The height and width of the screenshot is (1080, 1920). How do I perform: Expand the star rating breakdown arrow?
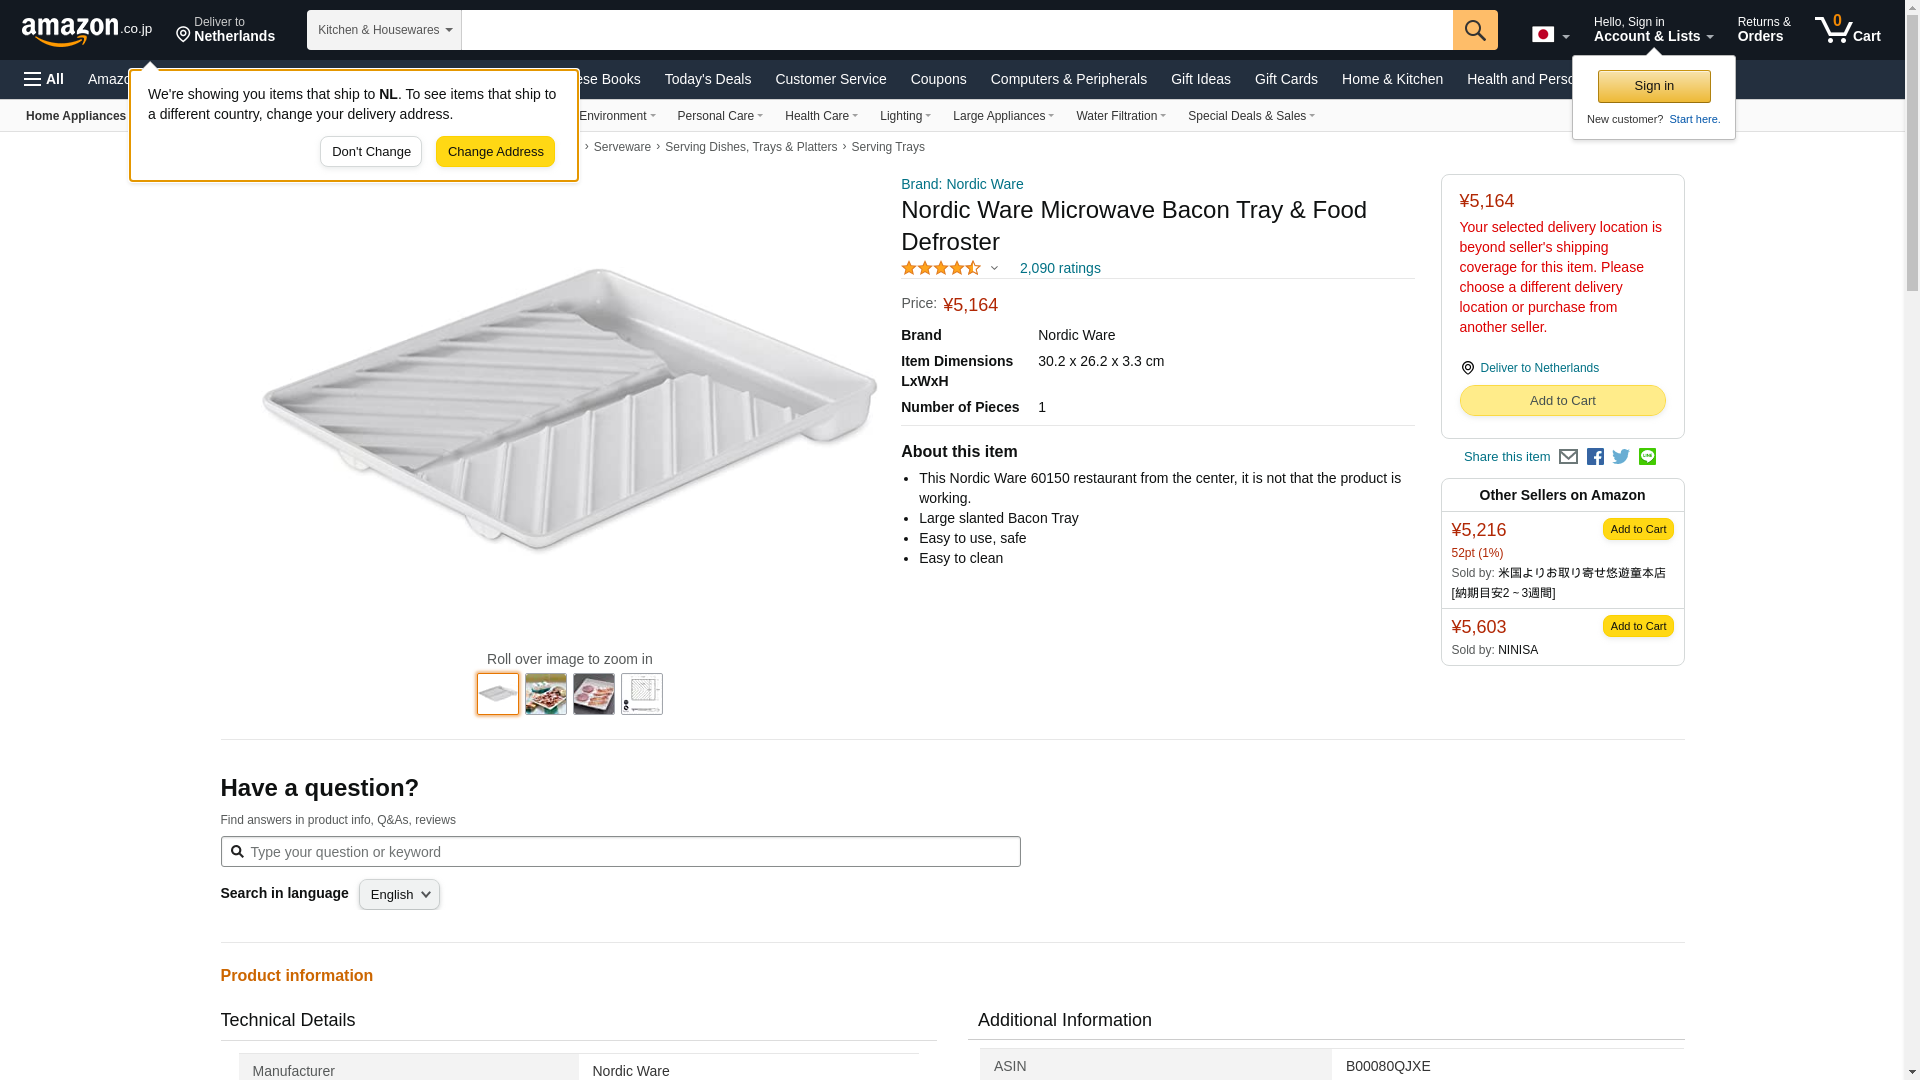point(994,268)
